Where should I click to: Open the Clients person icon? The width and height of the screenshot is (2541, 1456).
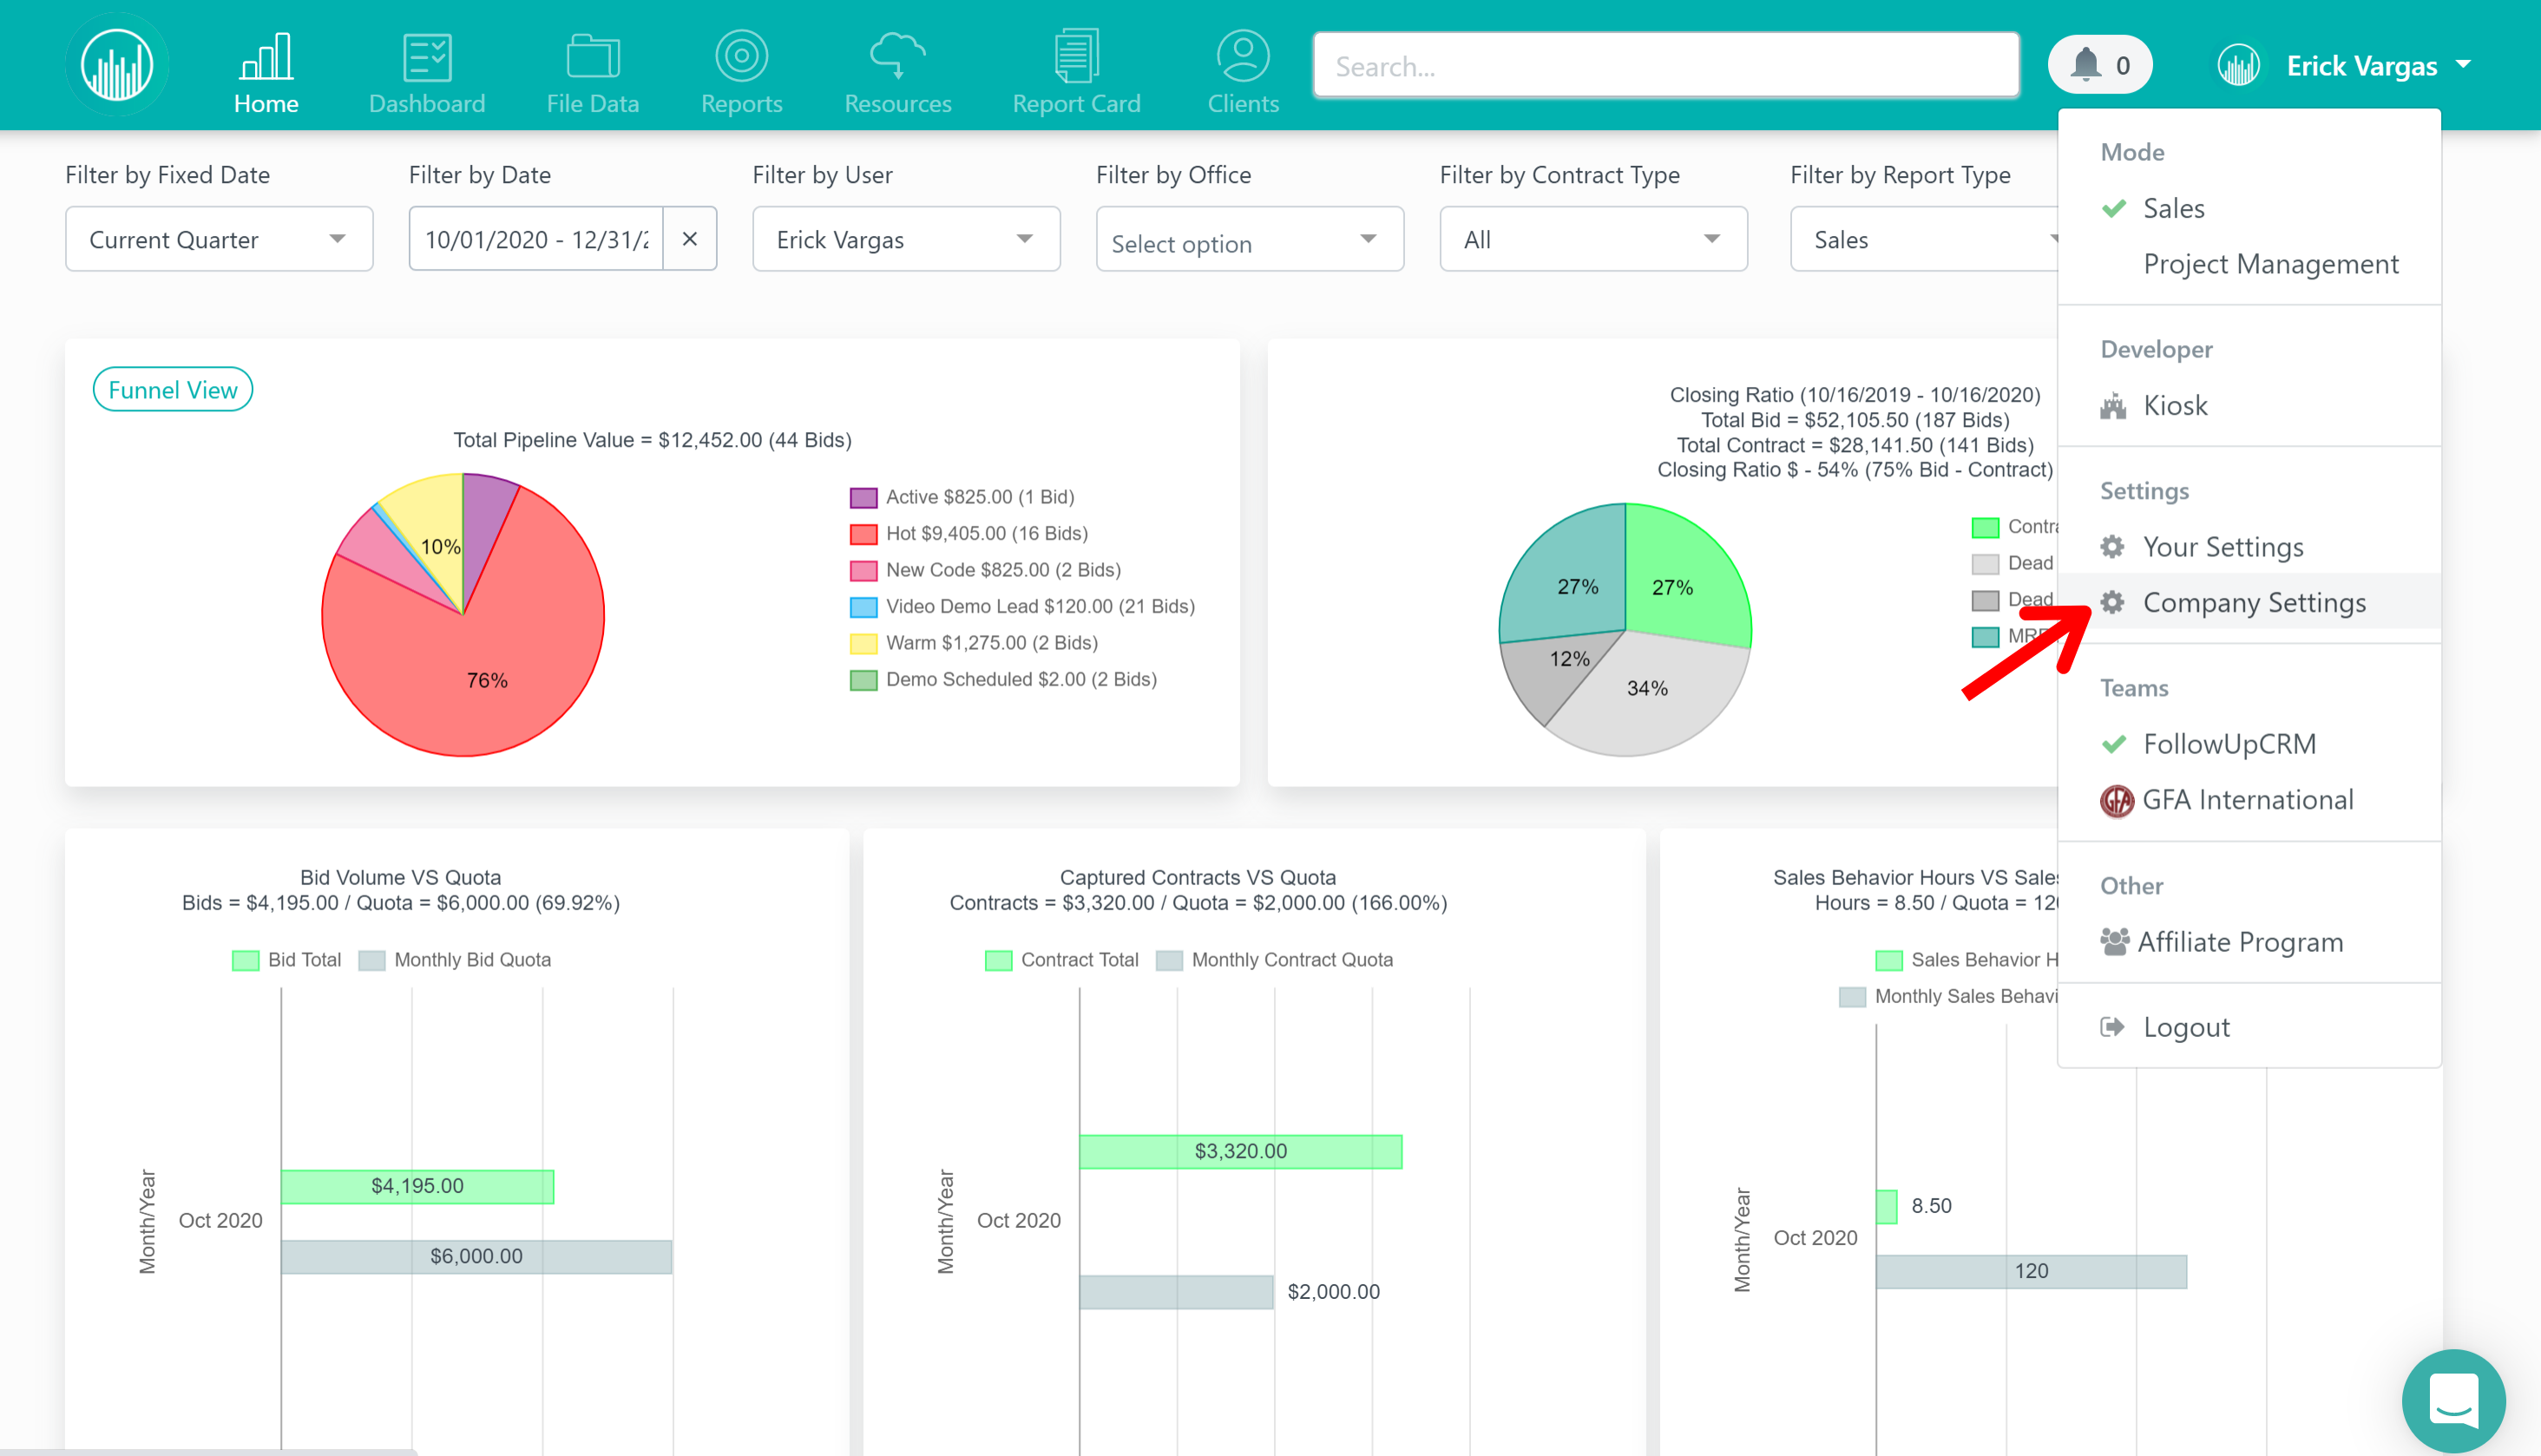[1242, 57]
